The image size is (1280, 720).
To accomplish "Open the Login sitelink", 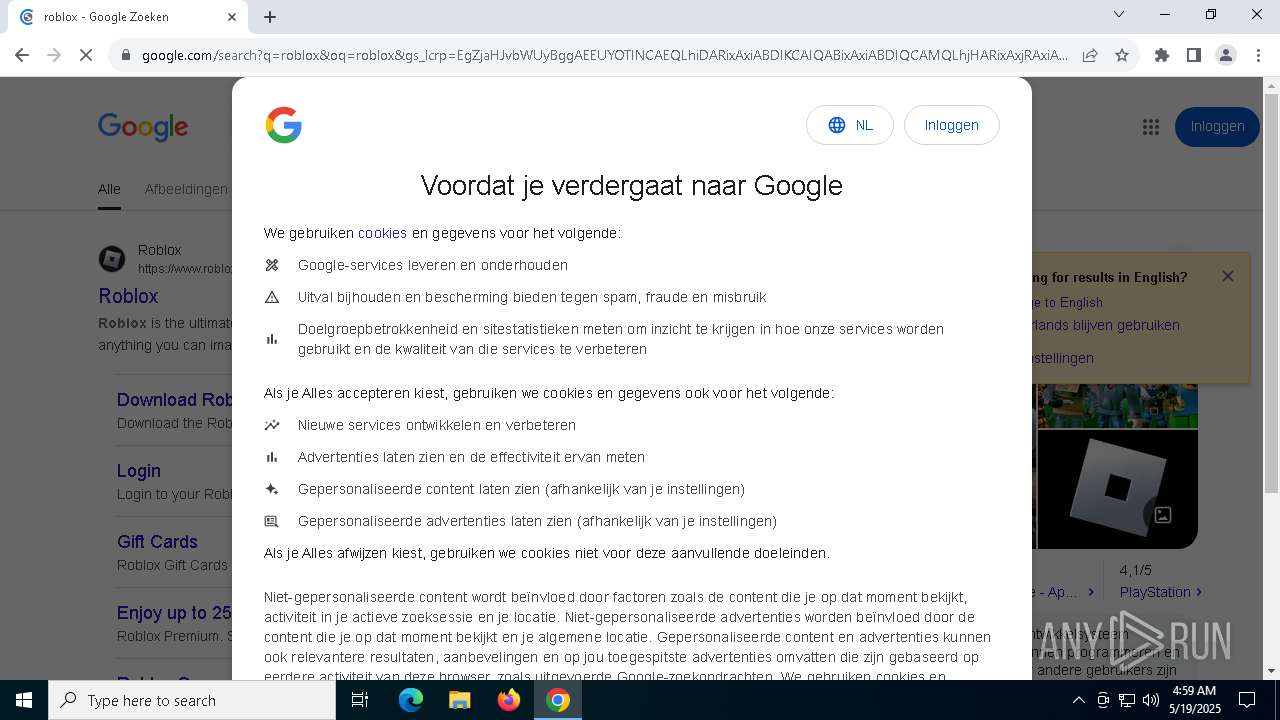I will coord(139,470).
